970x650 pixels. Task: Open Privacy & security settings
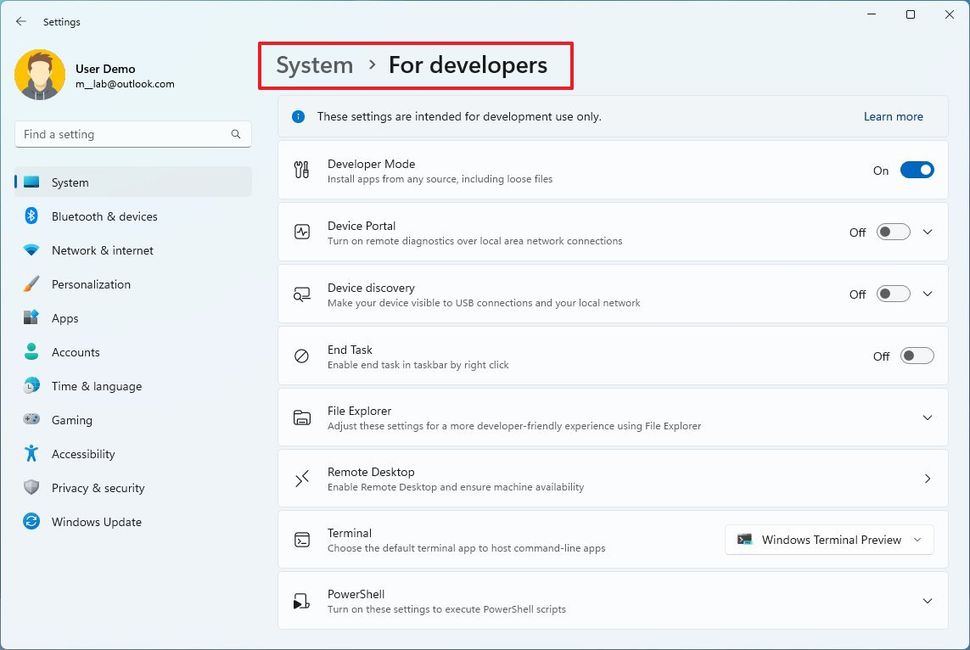click(x=132, y=488)
